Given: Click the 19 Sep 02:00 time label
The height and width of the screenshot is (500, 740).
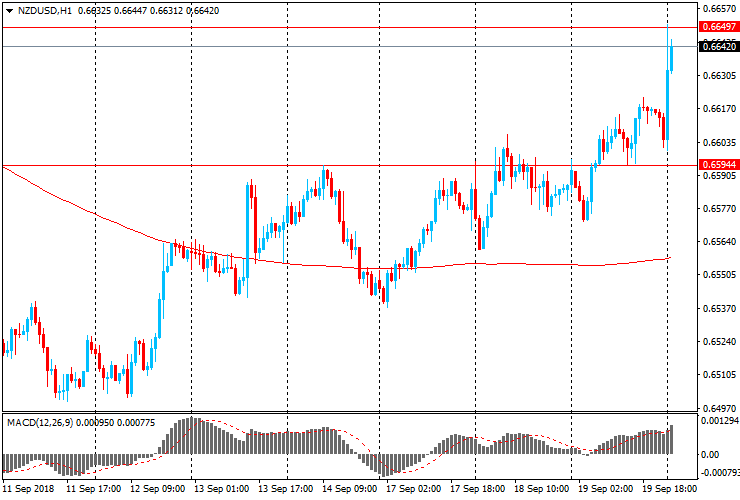Looking at the screenshot, I should point(605,489).
